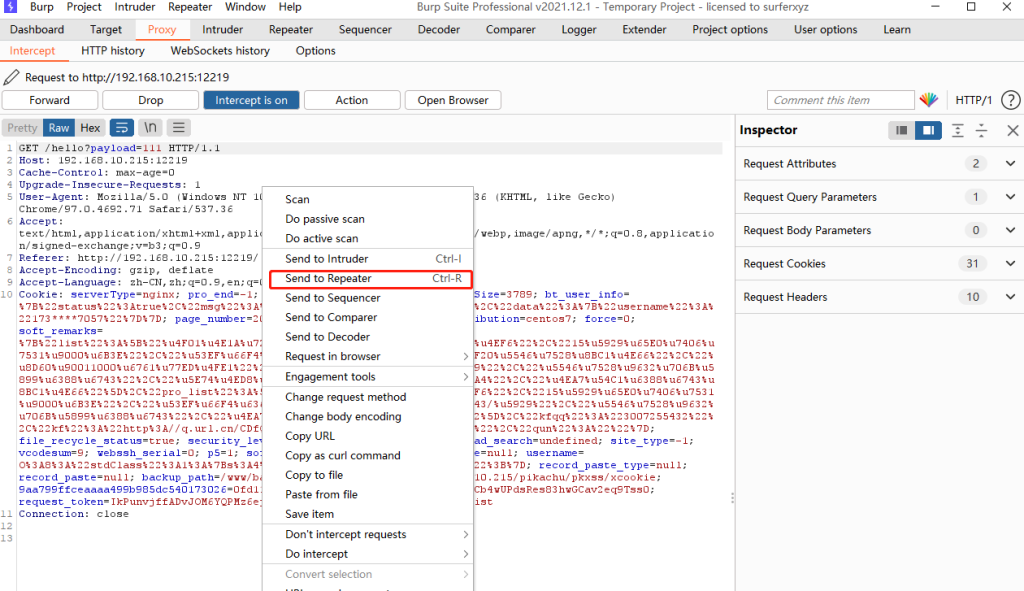
Task: Select Change body encoding
Action: pyautogui.click(x=368, y=417)
